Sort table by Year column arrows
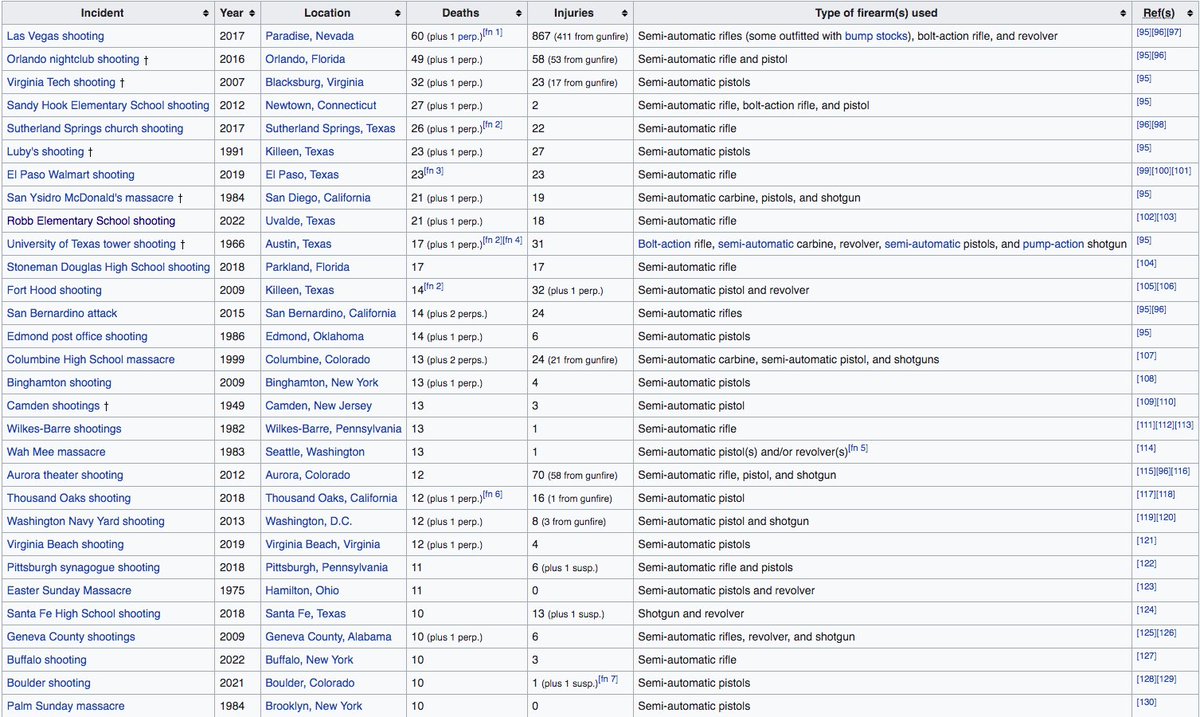The height and width of the screenshot is (717, 1200). (x=251, y=13)
